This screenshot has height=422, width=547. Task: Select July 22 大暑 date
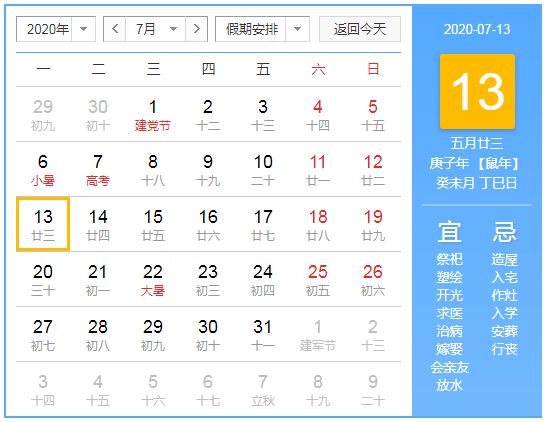(153, 280)
